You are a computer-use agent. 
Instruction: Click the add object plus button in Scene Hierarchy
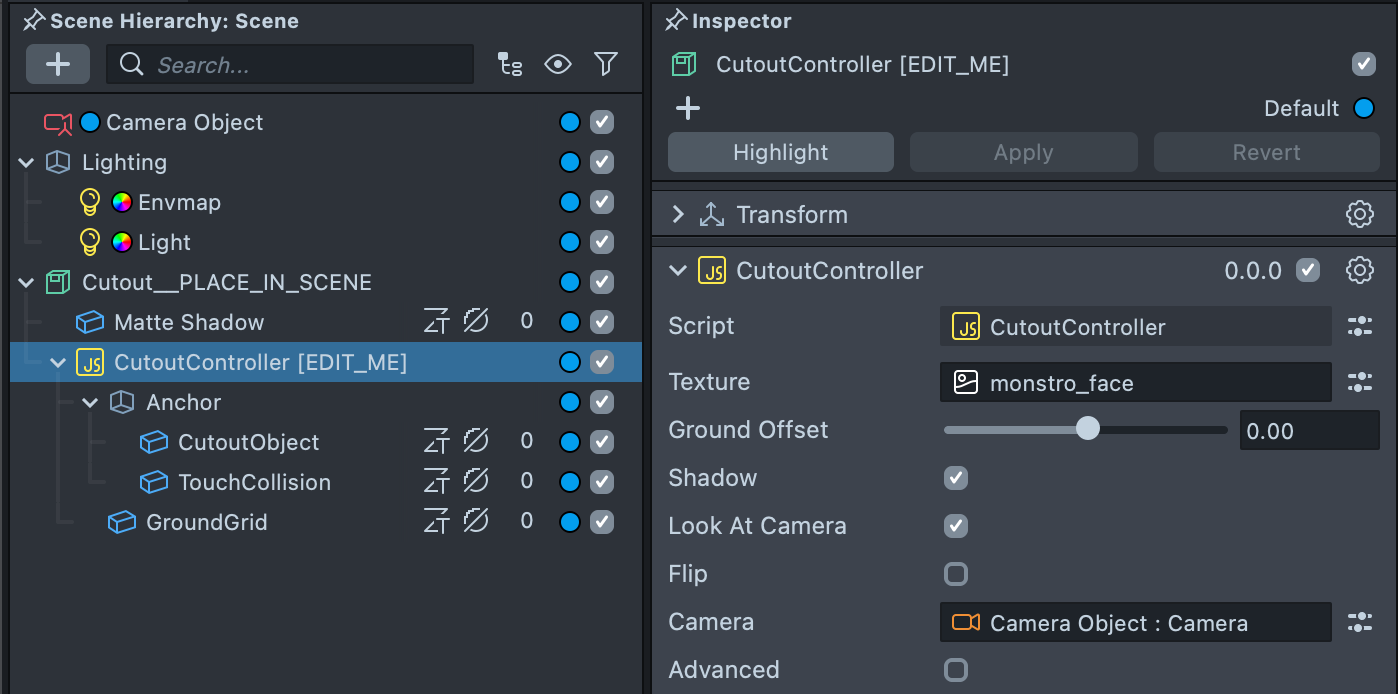coord(58,64)
